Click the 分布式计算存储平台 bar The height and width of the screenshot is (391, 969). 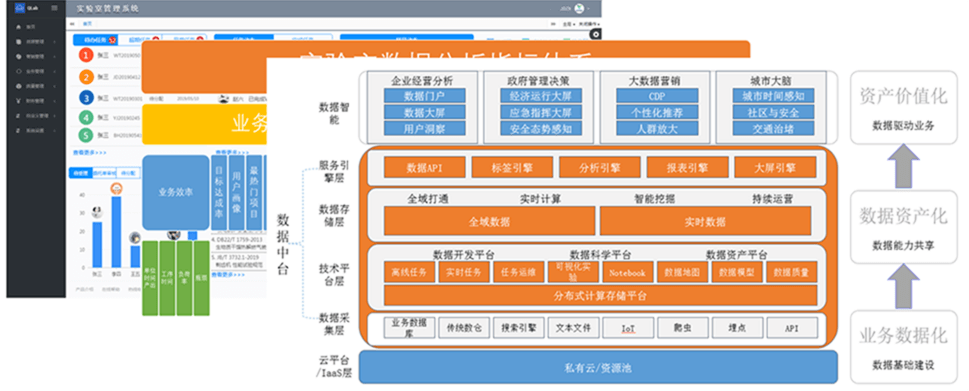(600, 295)
